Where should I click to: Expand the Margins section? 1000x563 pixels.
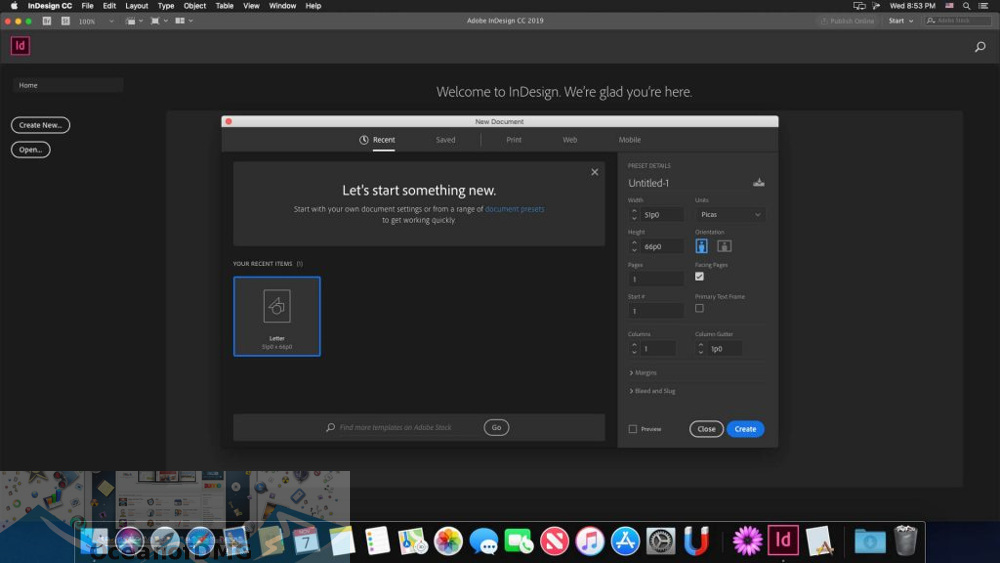point(643,373)
